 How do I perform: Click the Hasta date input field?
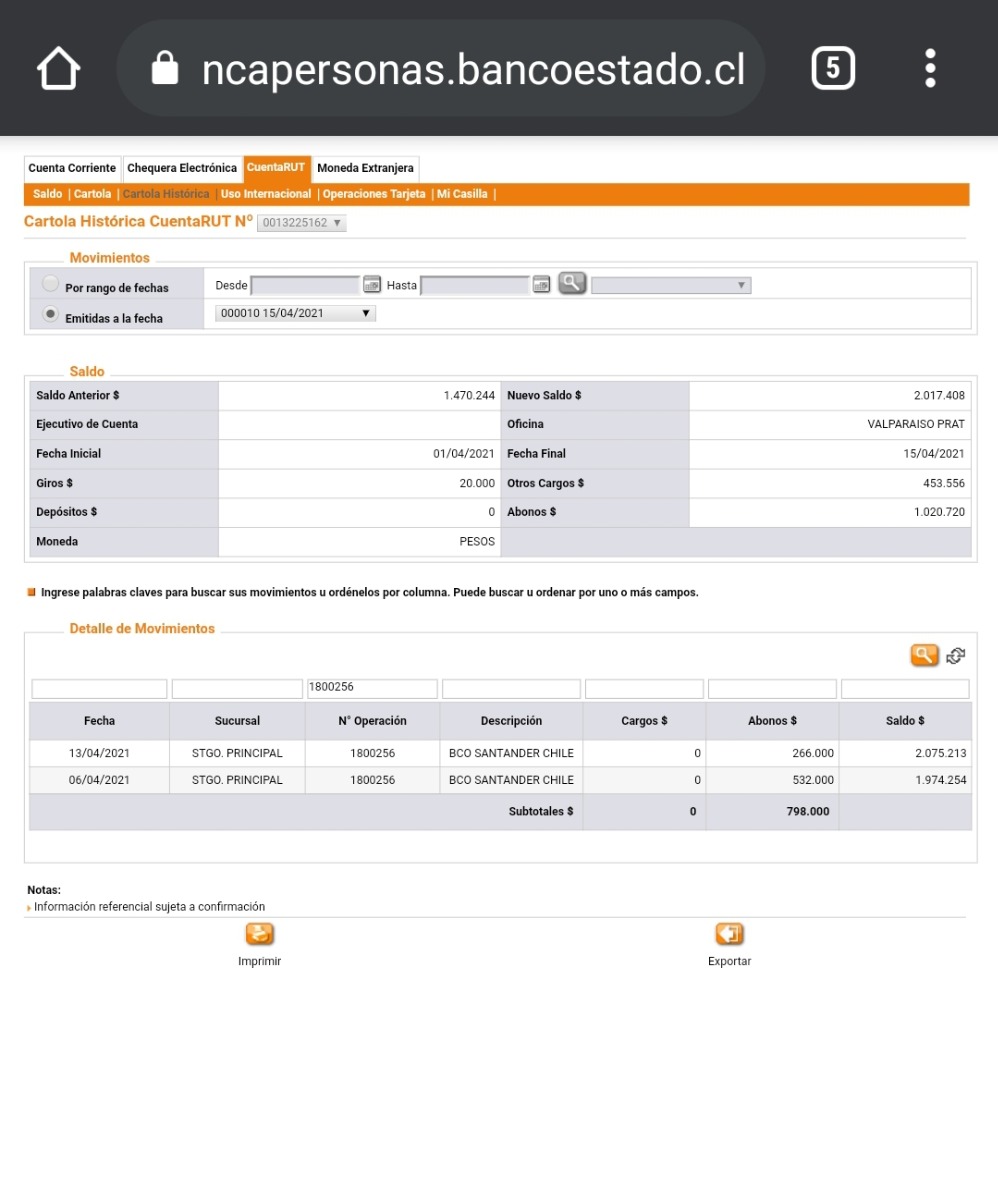pos(475,285)
